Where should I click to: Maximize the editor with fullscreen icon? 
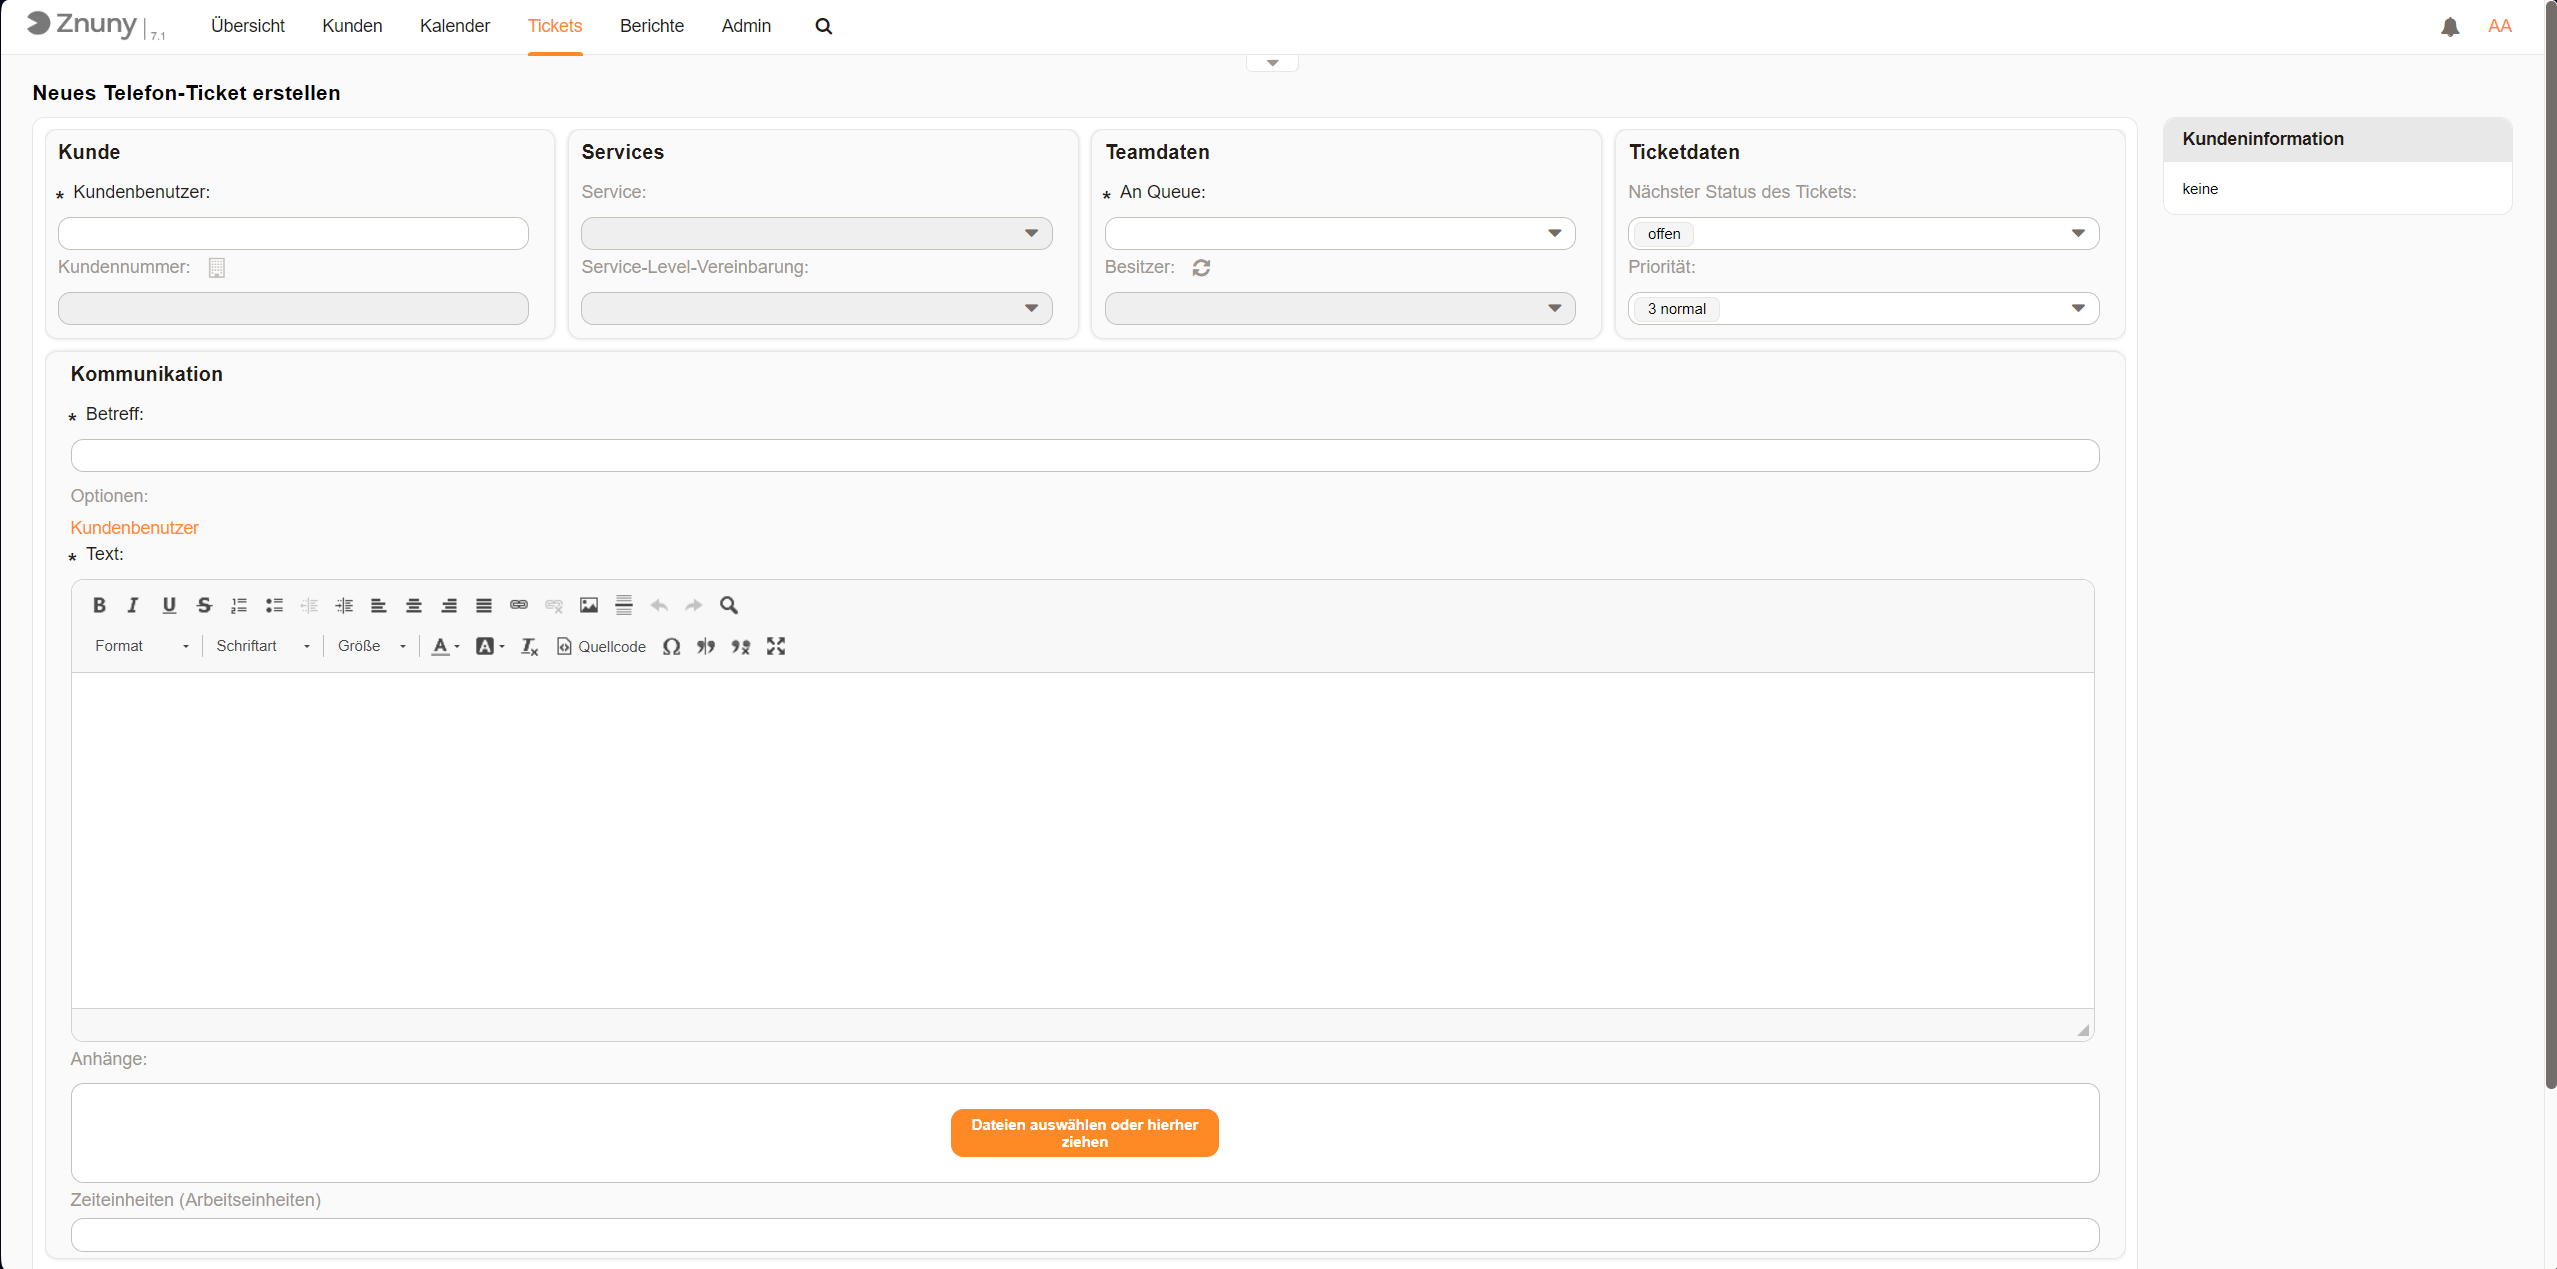pyautogui.click(x=776, y=647)
